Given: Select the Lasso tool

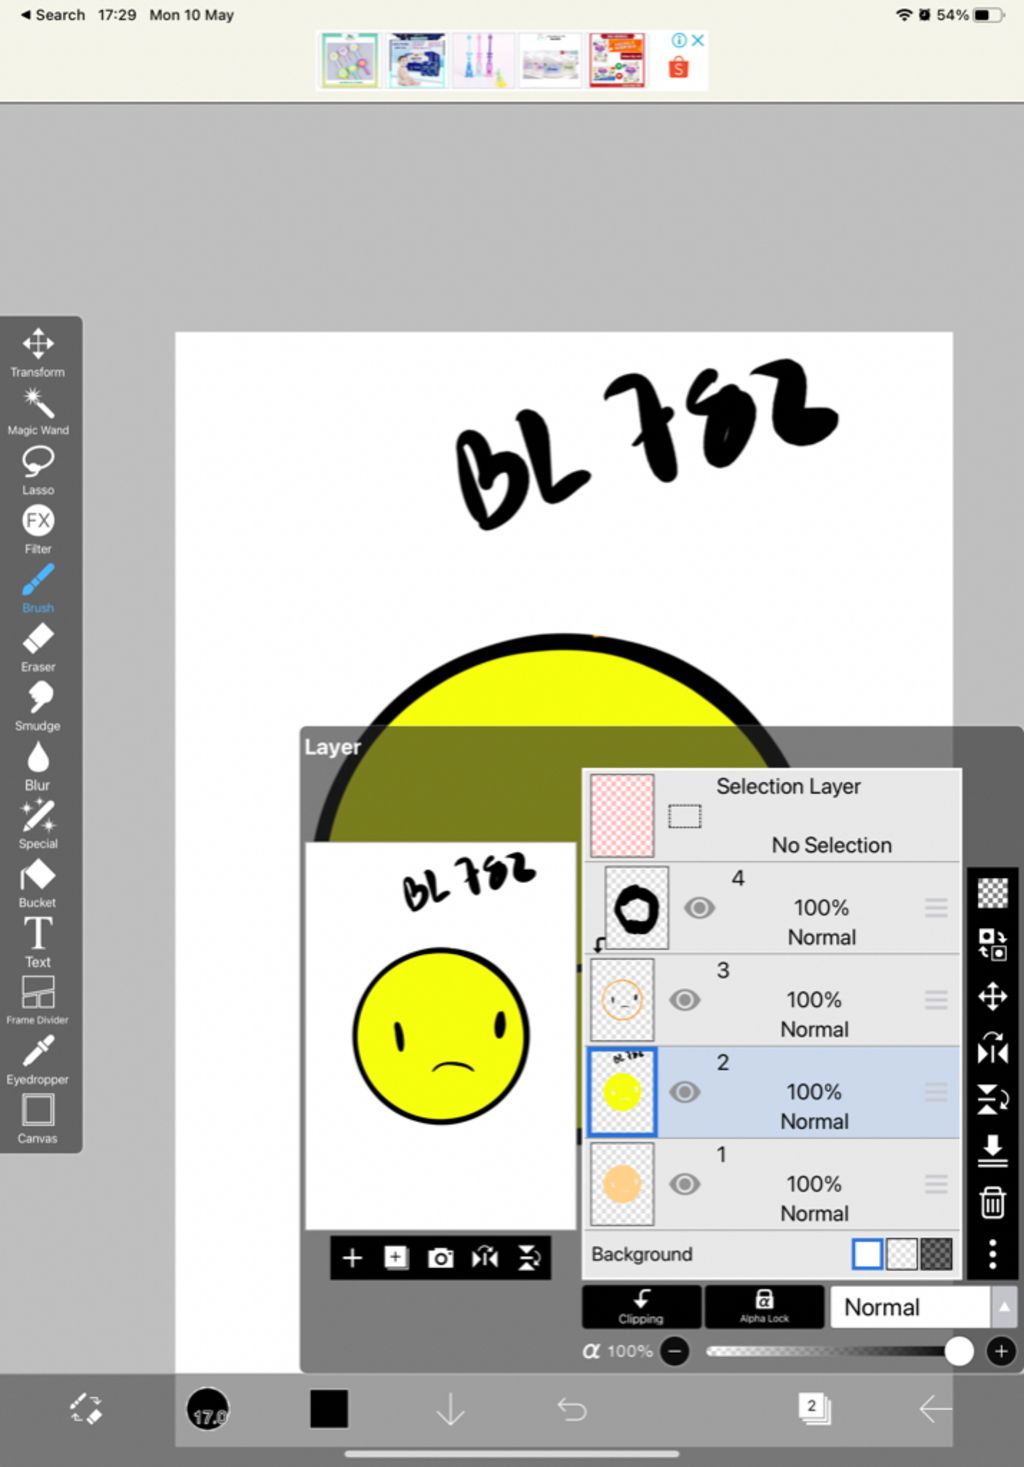Looking at the screenshot, I should (38, 471).
